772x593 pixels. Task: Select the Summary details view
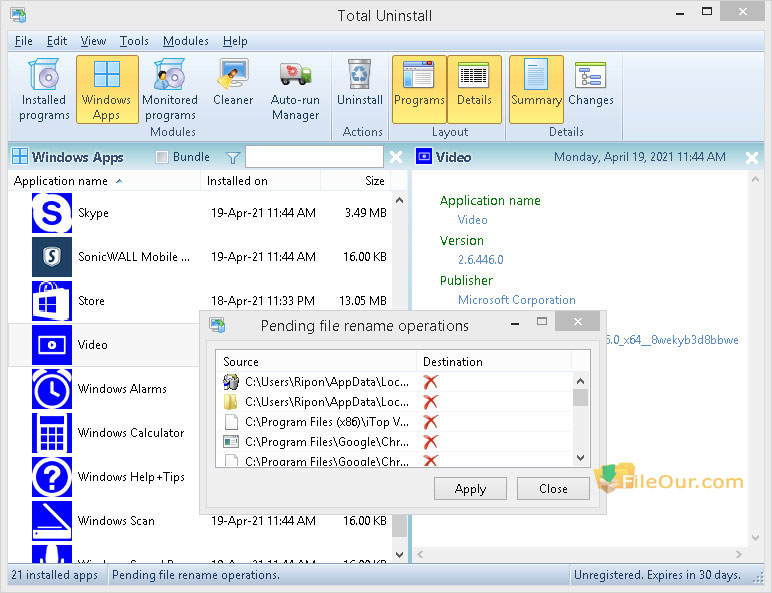tap(536, 89)
